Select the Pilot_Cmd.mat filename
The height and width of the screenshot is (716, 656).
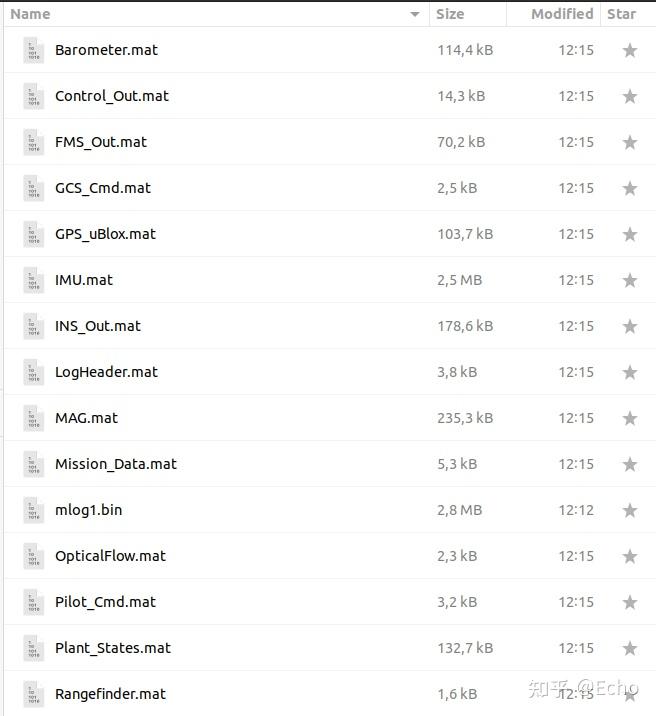point(106,602)
